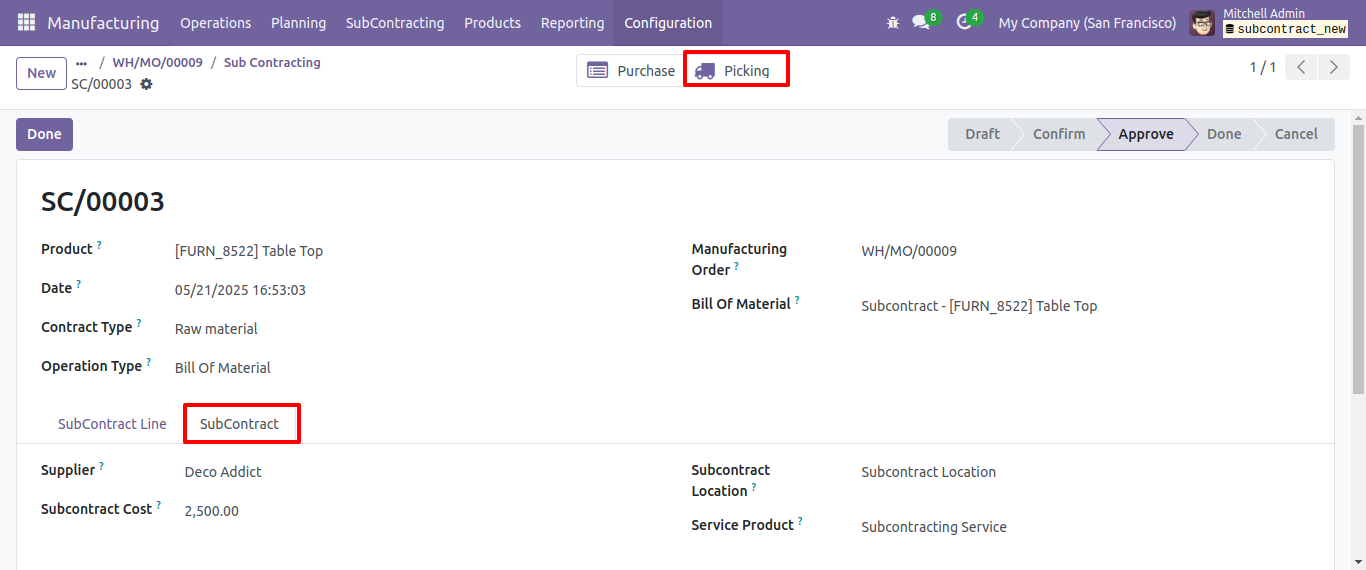This screenshot has height=570, width=1366.
Task: Select the Cancel status stage
Action: point(1296,134)
